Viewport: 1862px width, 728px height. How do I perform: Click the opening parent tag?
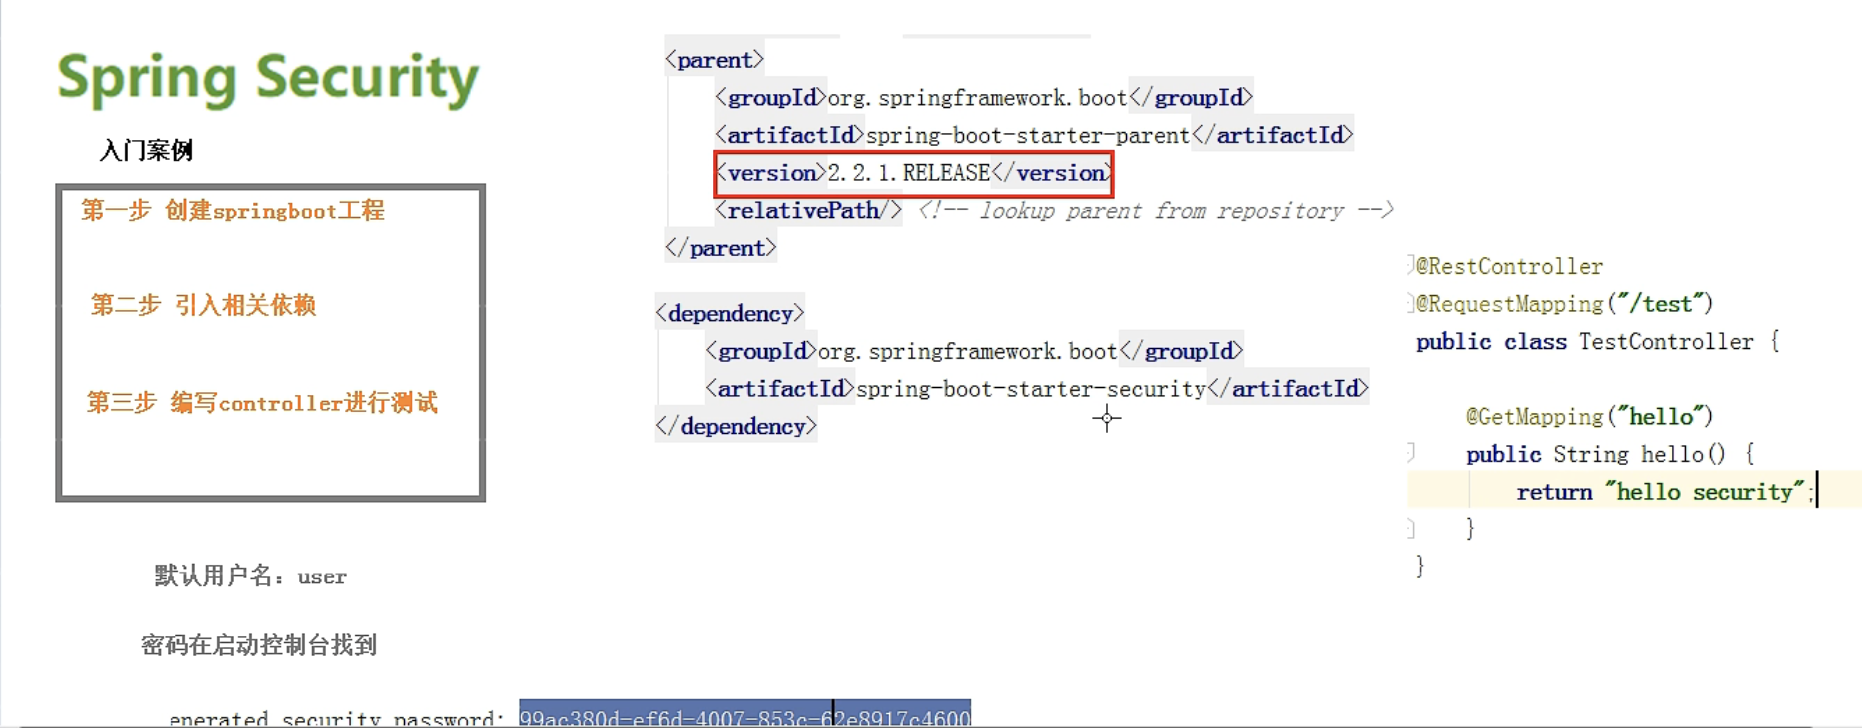point(714,60)
